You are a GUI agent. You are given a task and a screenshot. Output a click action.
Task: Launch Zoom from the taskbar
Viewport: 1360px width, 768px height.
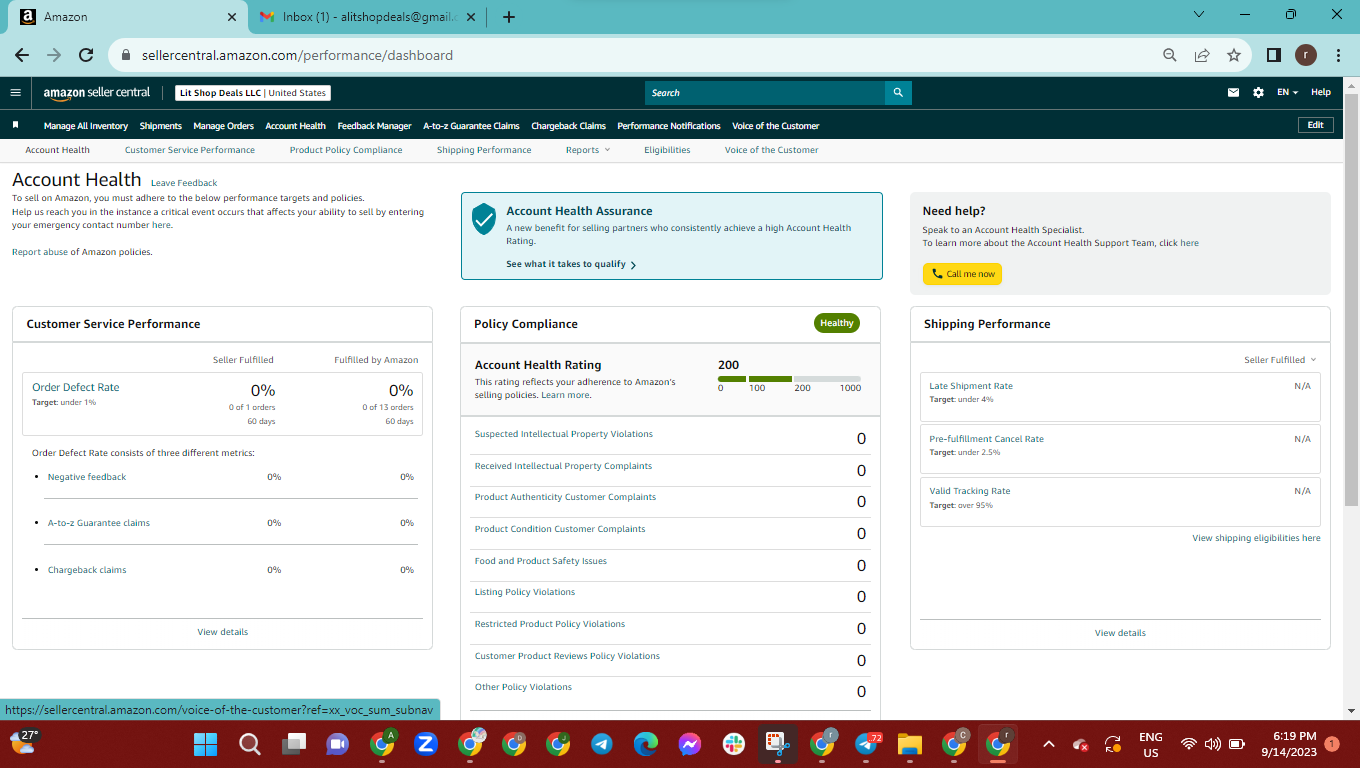coord(425,744)
